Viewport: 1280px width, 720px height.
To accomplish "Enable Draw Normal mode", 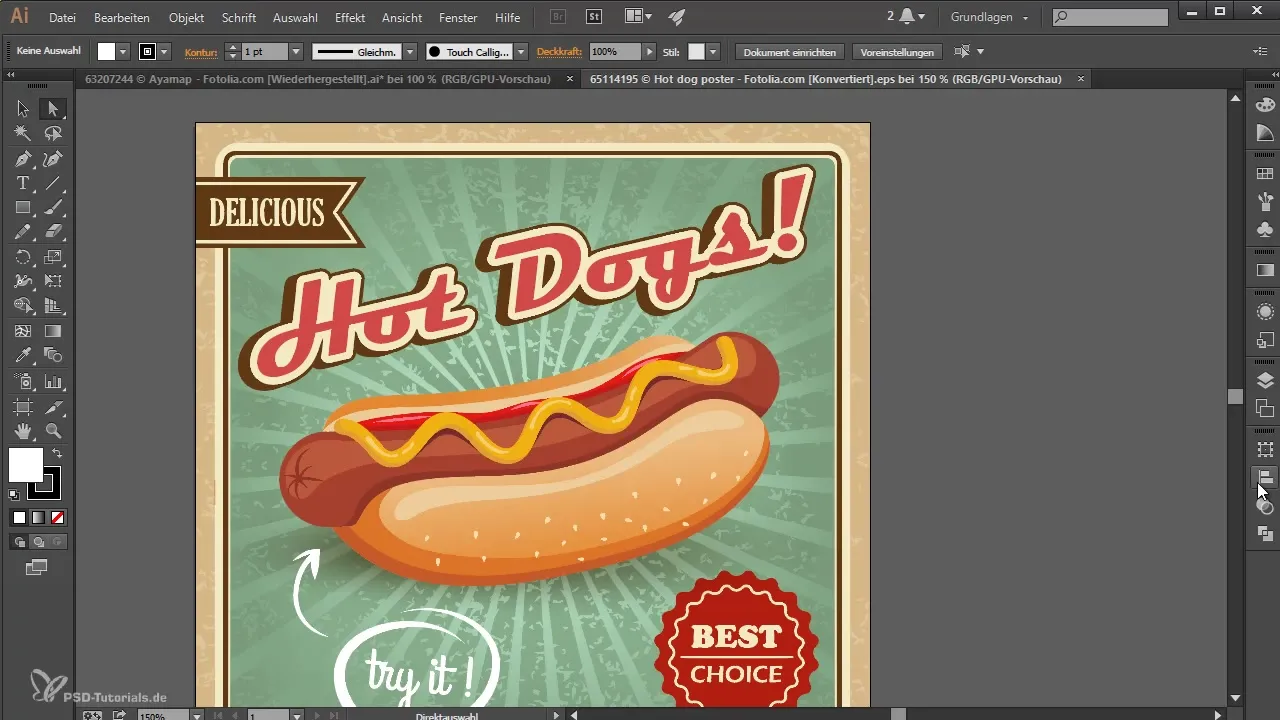I will pyautogui.click(x=19, y=542).
